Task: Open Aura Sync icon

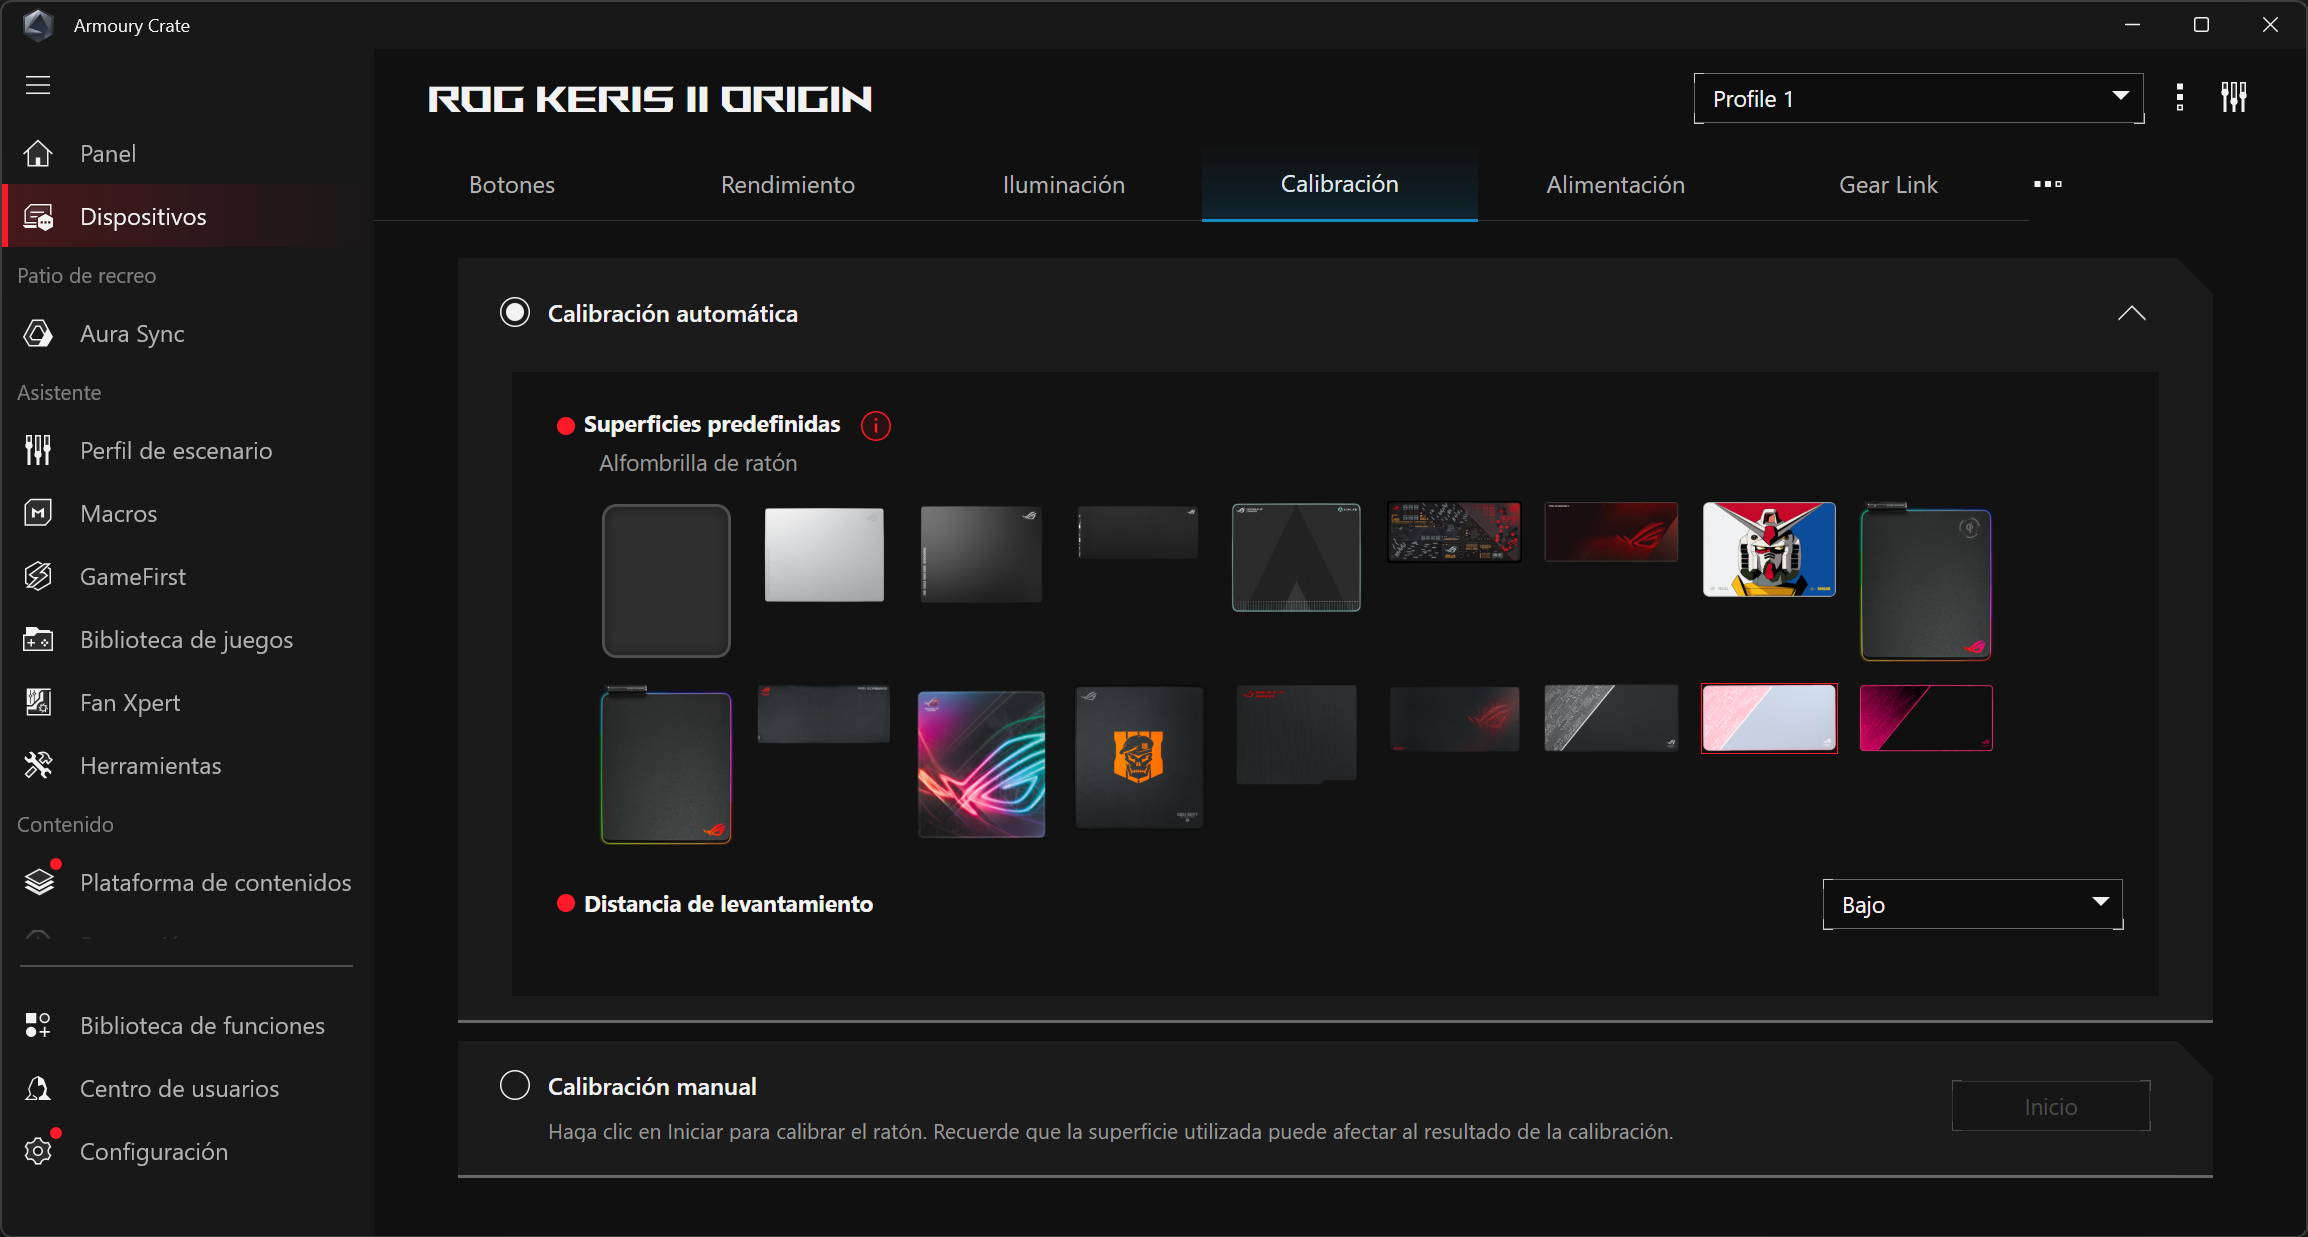Action: (38, 334)
